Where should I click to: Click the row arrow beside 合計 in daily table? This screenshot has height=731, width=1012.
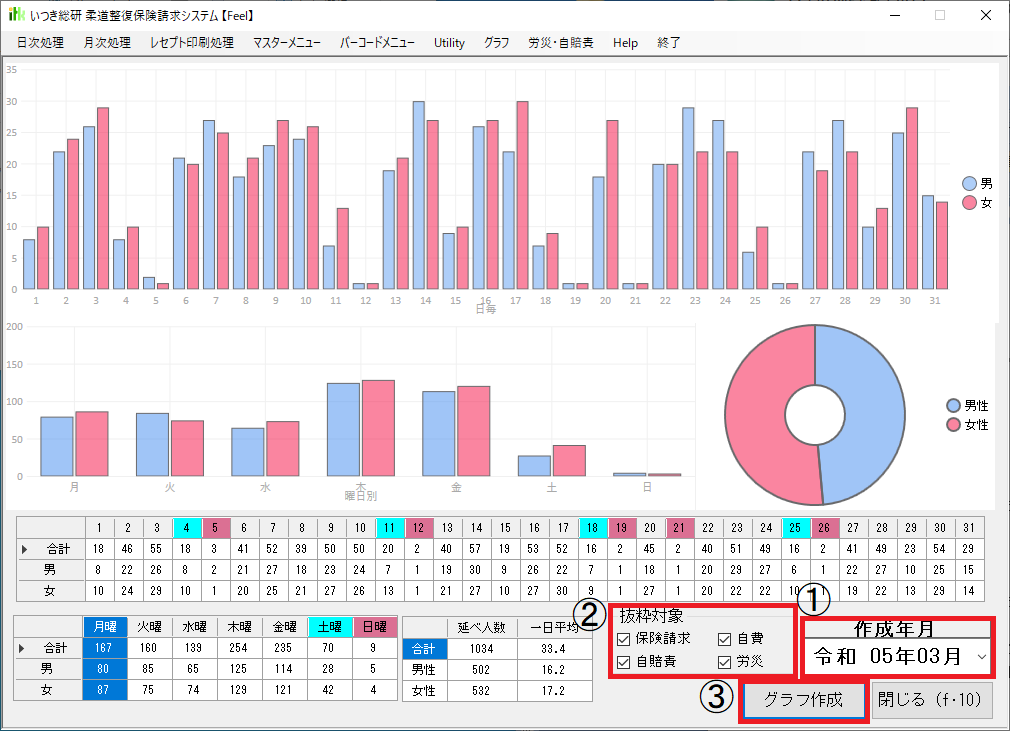pos(25,548)
